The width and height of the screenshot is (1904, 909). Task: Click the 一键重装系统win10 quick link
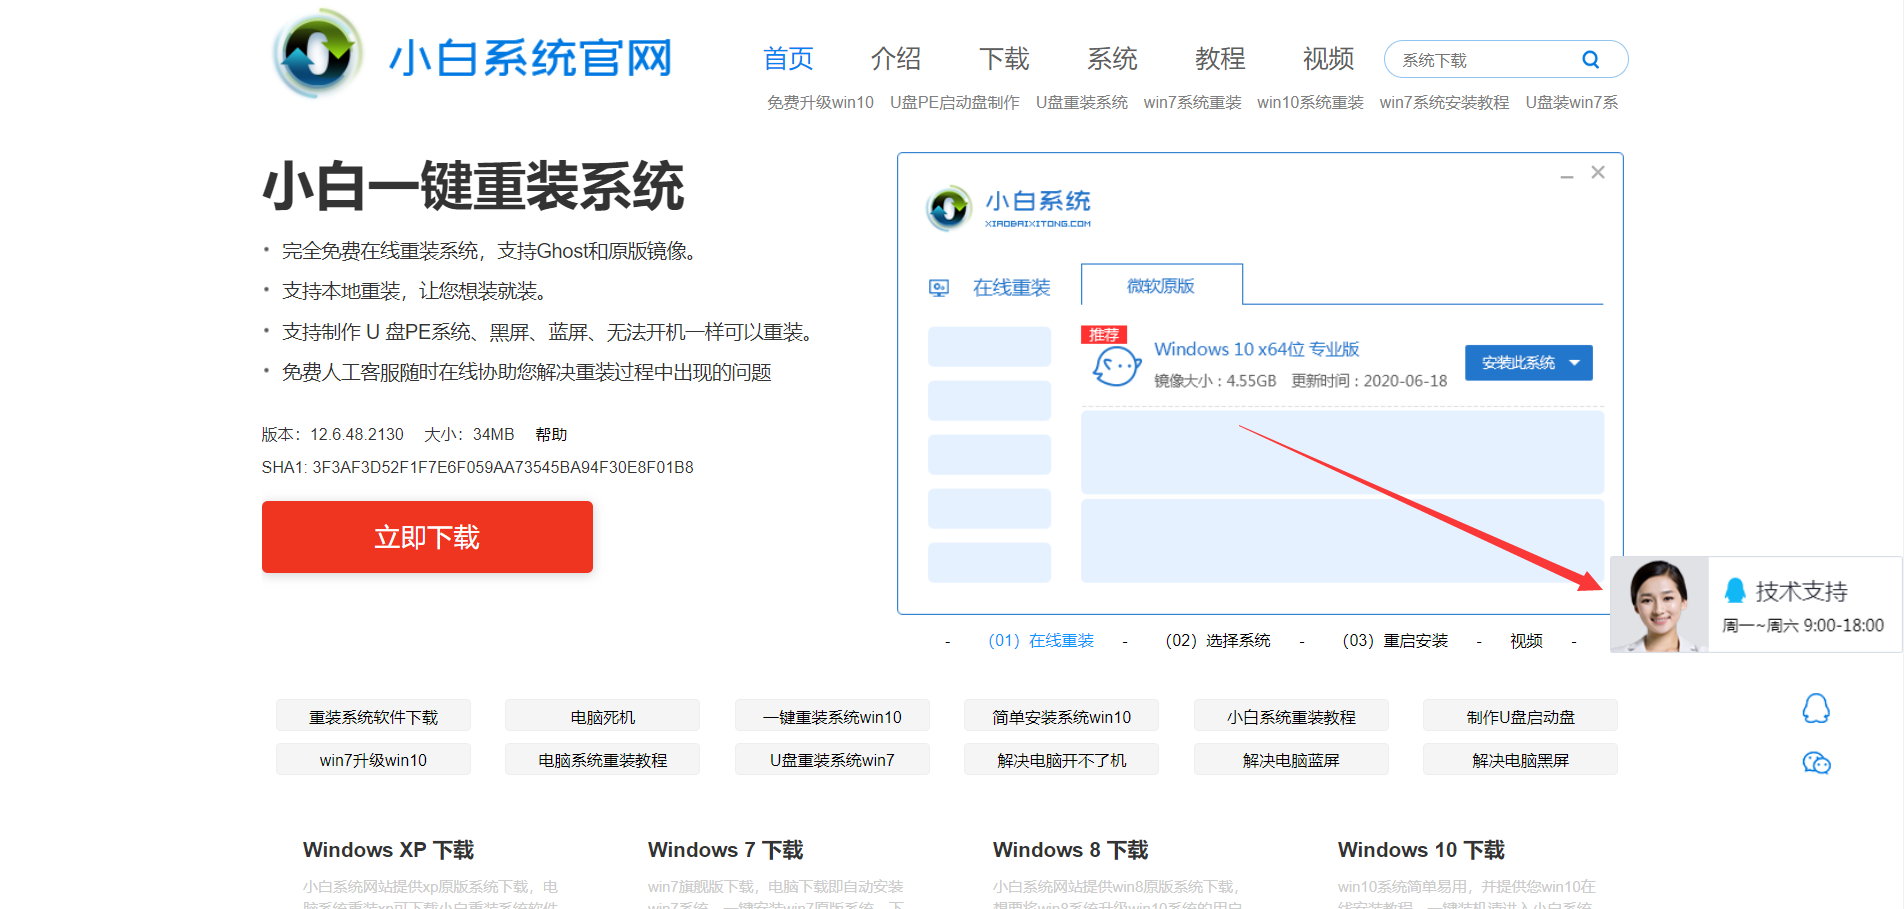pyautogui.click(x=831, y=716)
